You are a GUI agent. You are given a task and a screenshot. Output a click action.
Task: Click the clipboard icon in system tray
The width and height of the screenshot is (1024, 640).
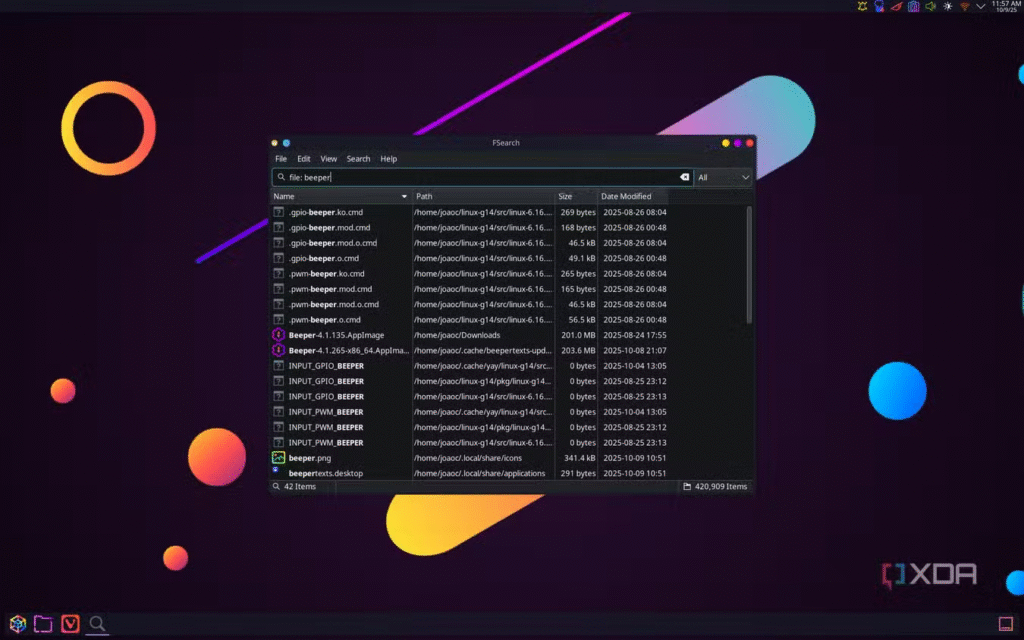tap(913, 6)
